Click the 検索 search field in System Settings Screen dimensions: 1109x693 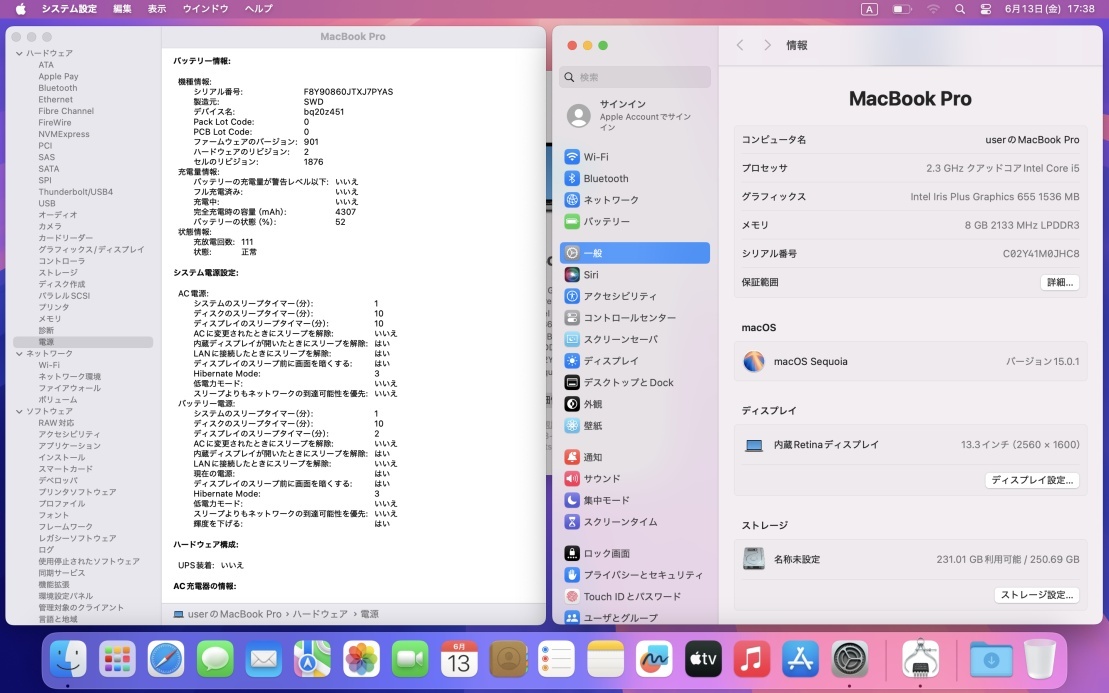pyautogui.click(x=633, y=77)
